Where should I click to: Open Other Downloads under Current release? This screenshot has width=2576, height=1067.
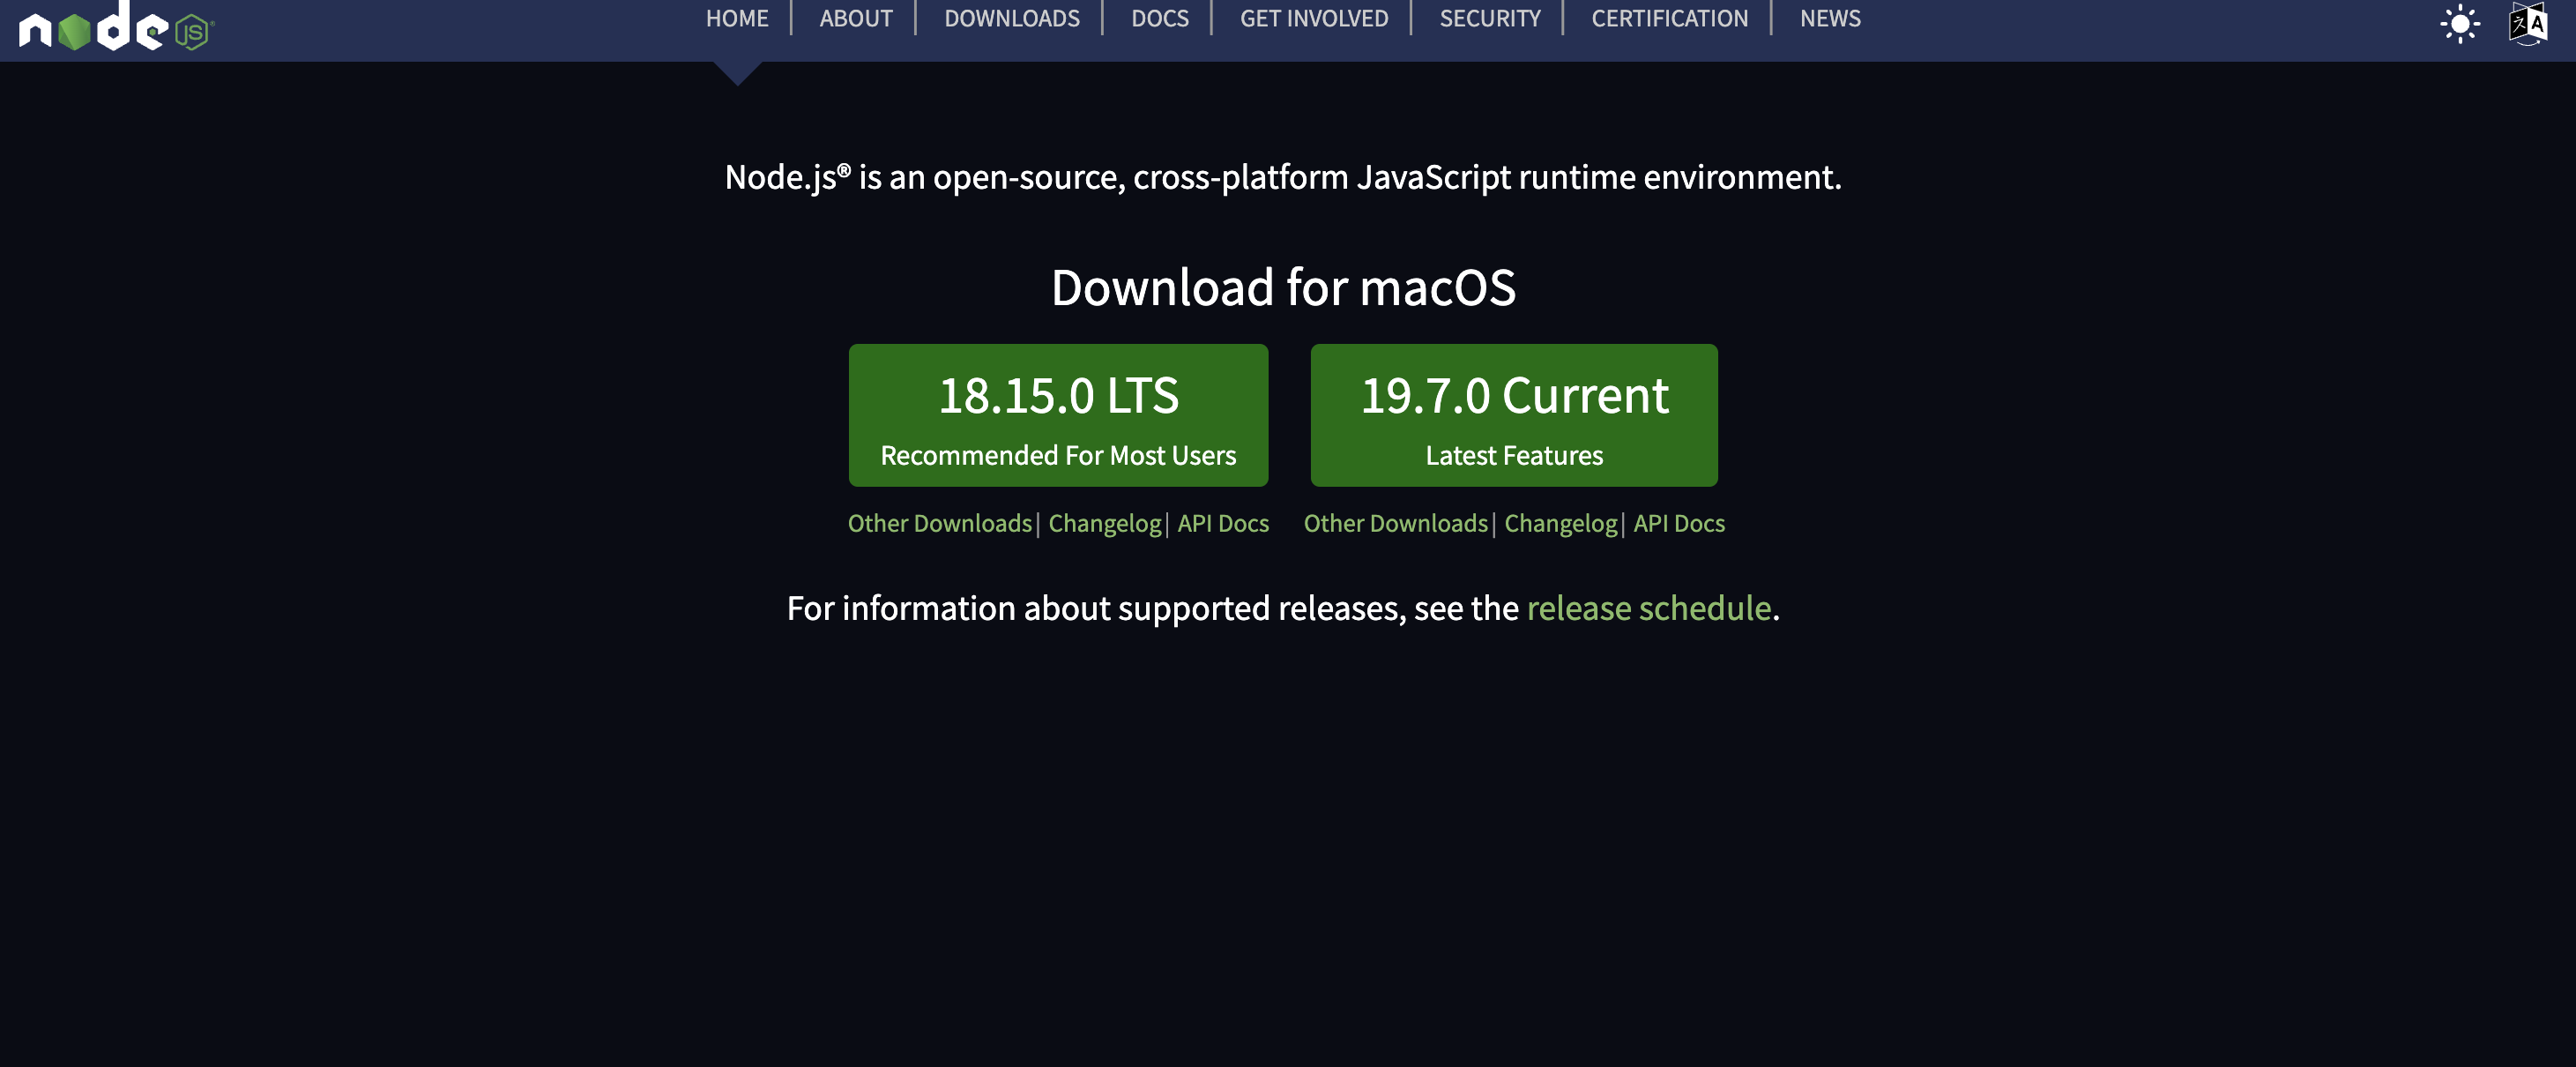click(x=1395, y=523)
